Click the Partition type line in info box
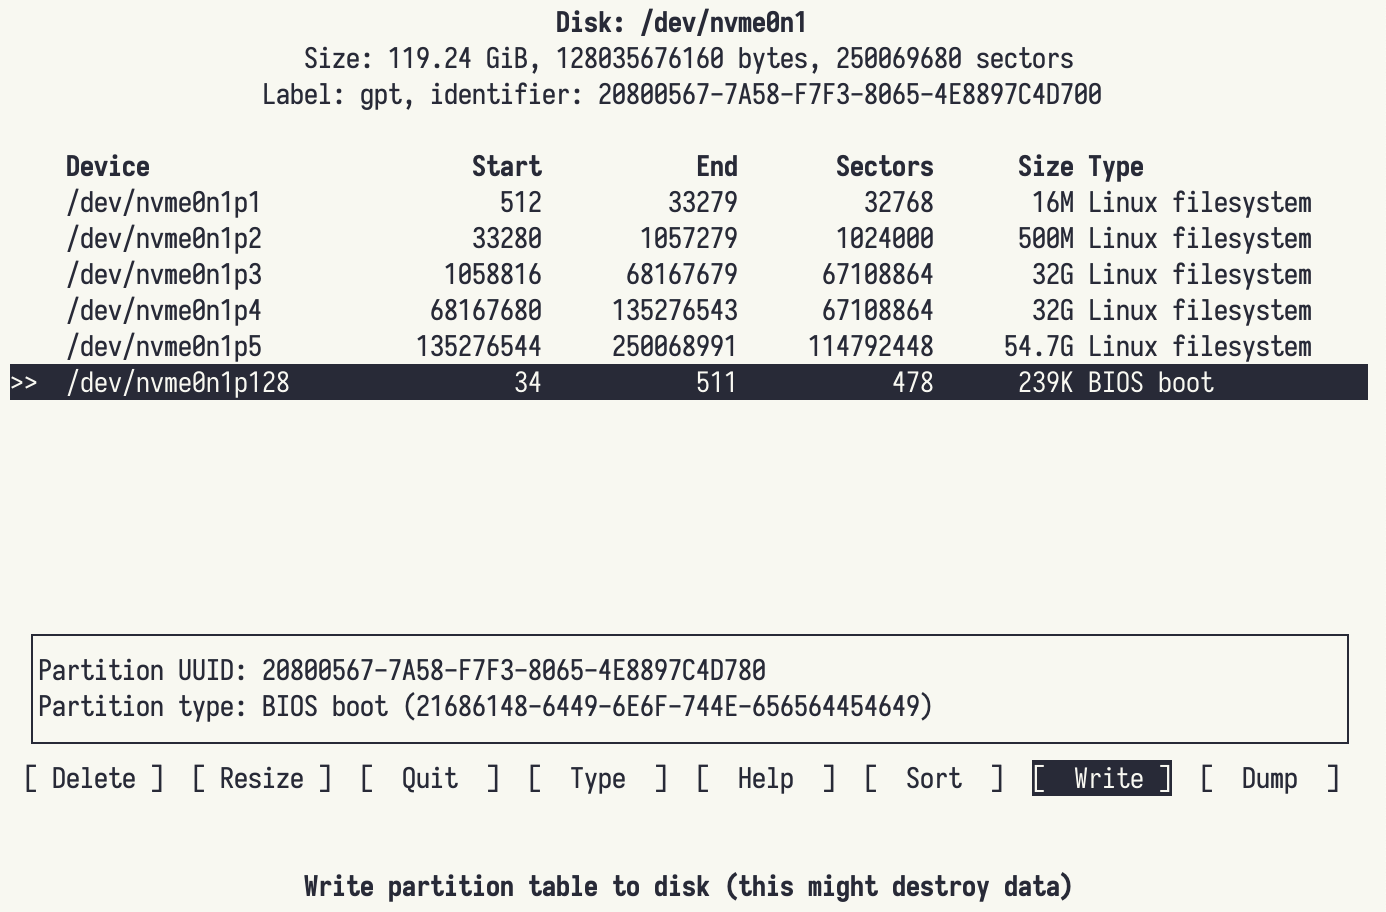Image resolution: width=1386 pixels, height=912 pixels. coord(485,707)
